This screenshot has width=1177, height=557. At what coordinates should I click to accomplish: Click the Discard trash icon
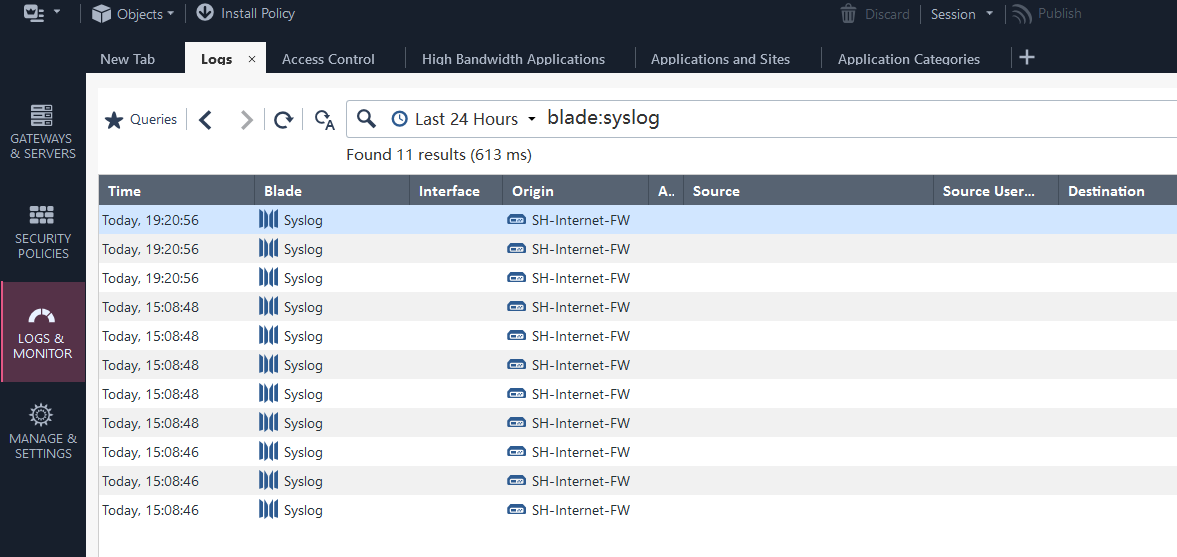[x=848, y=14]
